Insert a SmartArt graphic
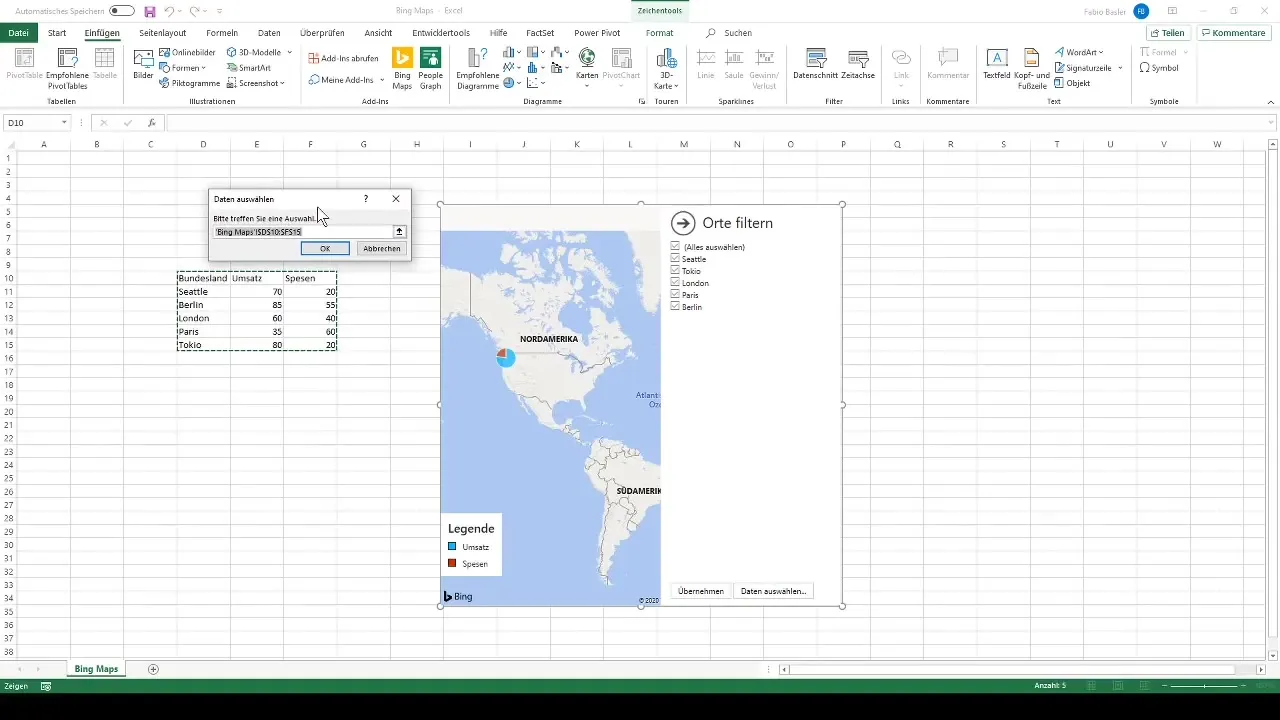Viewport: 1280px width, 720px height. [x=248, y=68]
